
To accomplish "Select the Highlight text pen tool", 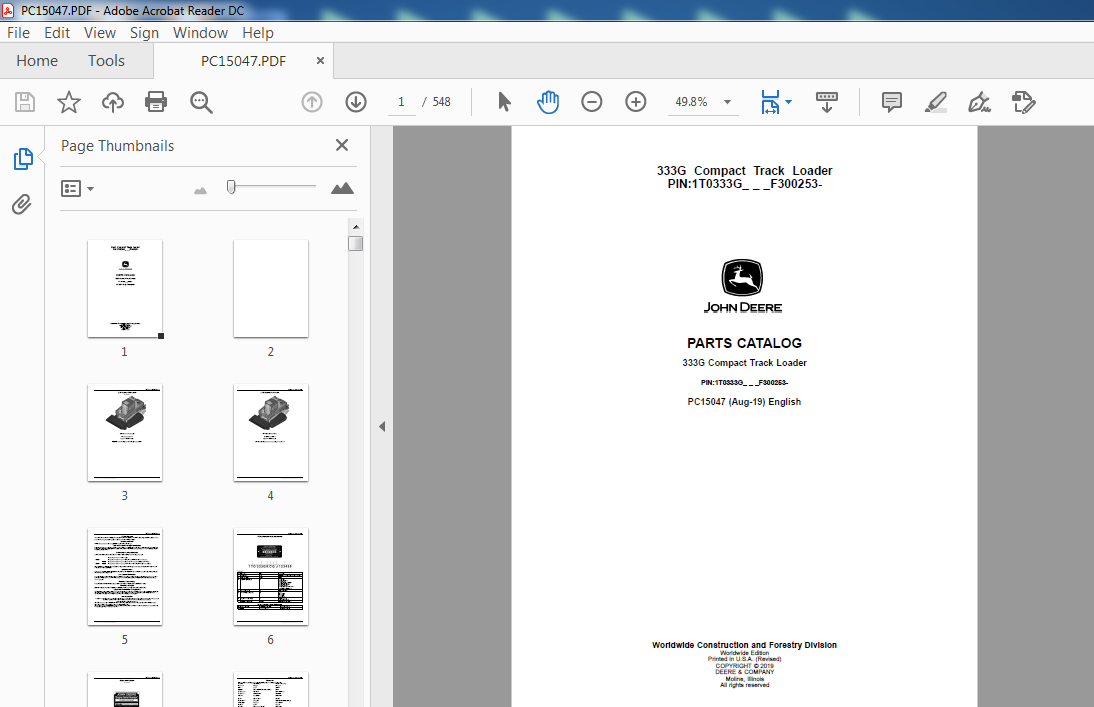I will click(936, 102).
